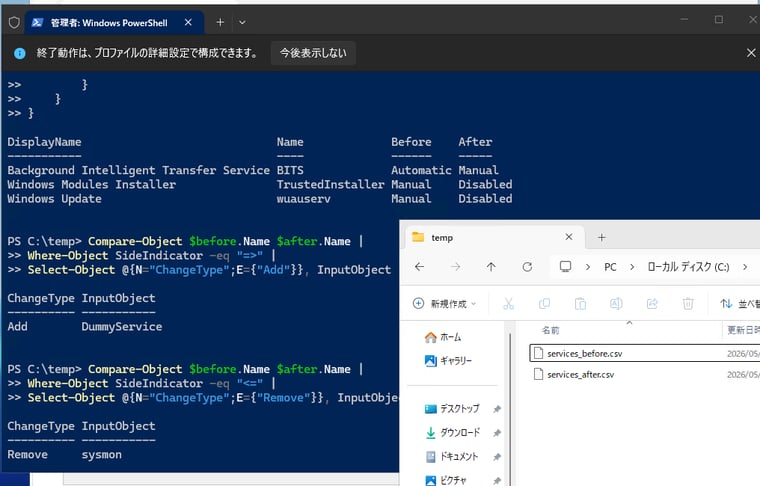The width and height of the screenshot is (760, 486).
Task: Click the navigation pane scrollbar in Explorer
Action: (x=509, y=407)
